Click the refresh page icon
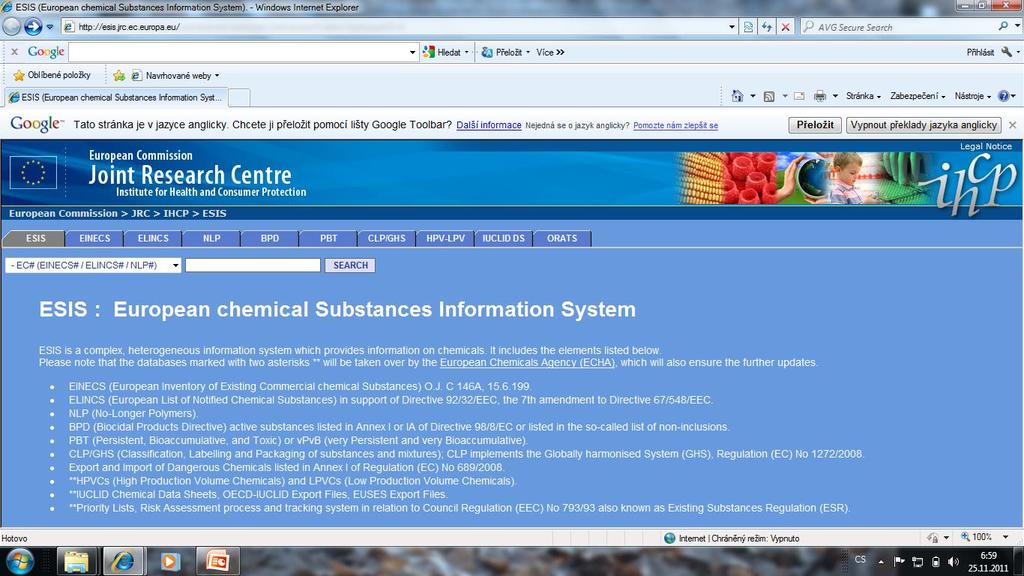 [767, 27]
